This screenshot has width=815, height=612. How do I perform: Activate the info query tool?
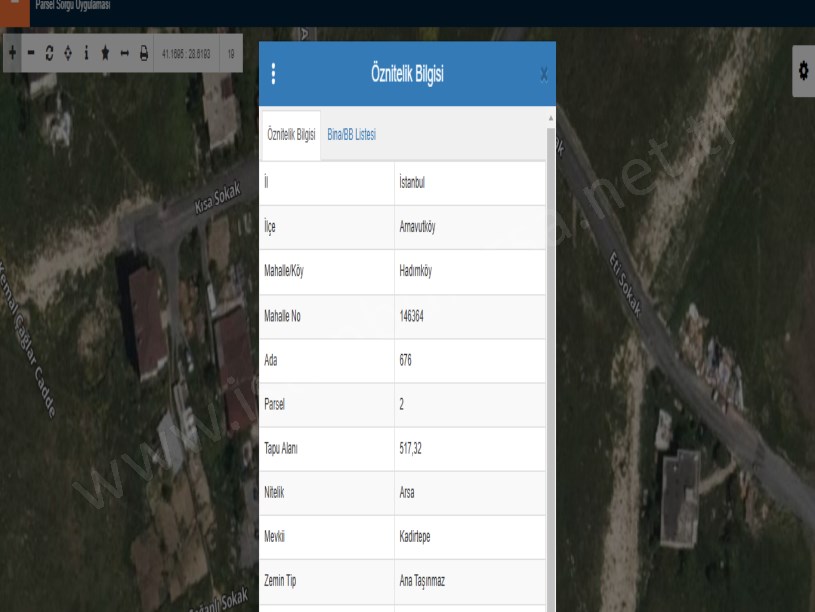pyautogui.click(x=86, y=53)
